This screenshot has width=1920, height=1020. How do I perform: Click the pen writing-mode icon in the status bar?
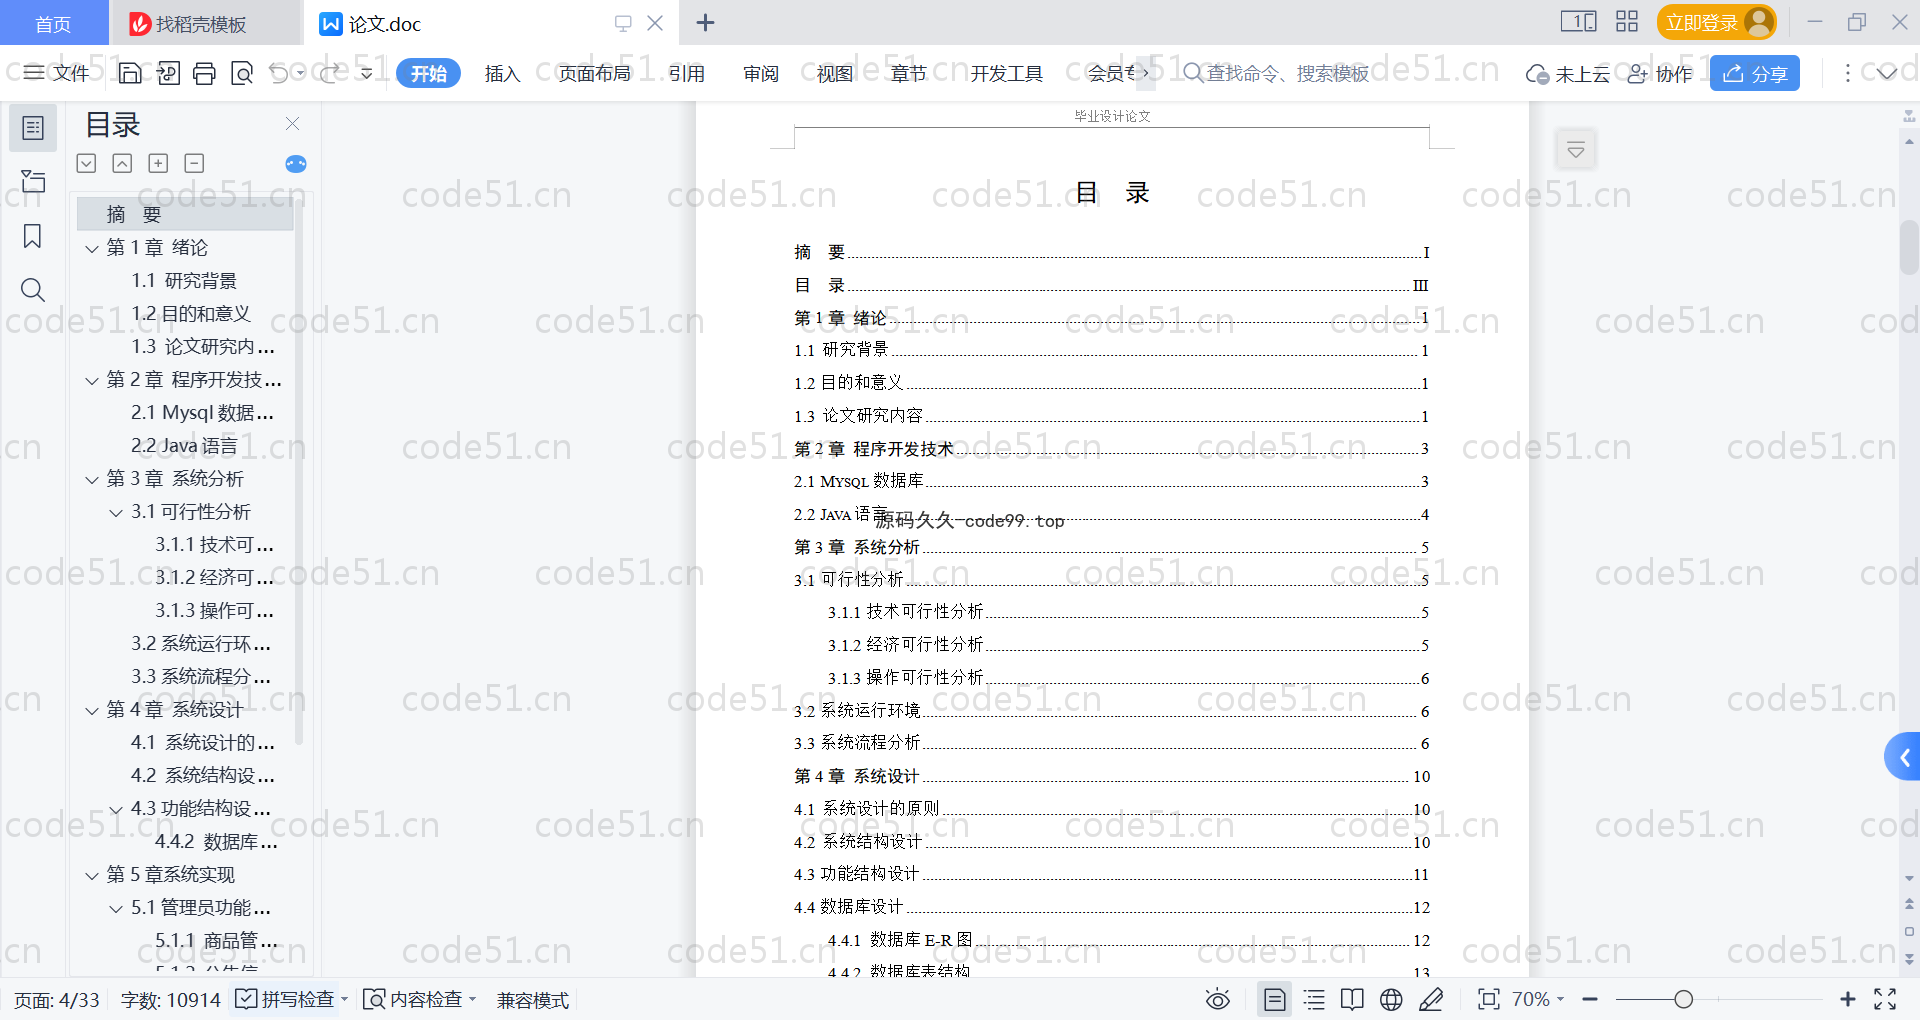tap(1431, 999)
